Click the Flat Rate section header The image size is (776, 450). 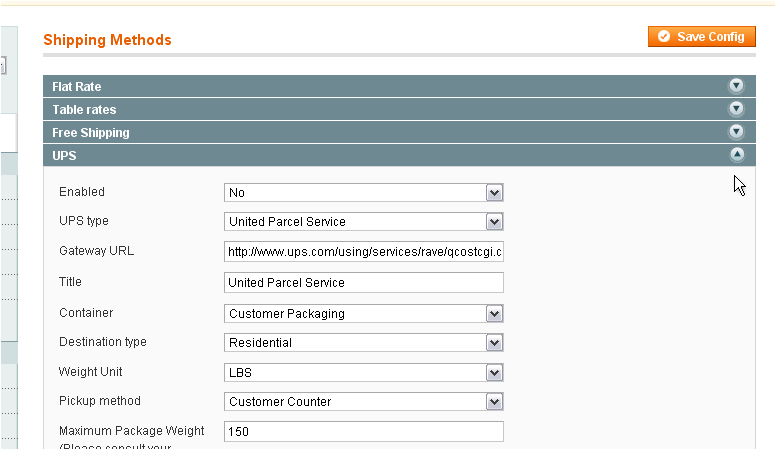point(399,86)
